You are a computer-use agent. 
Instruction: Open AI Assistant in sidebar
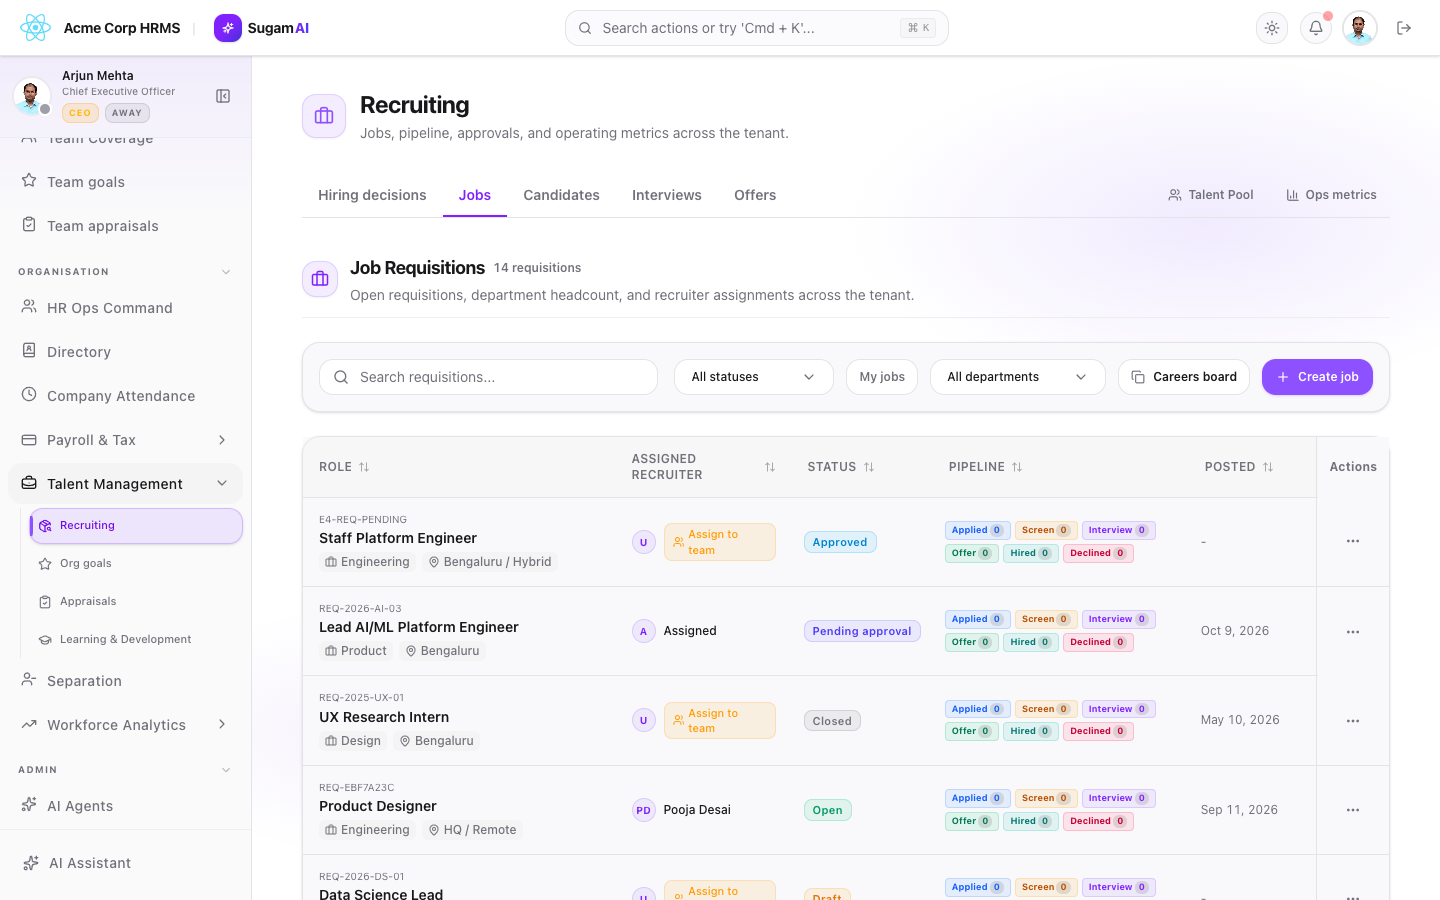click(x=125, y=863)
